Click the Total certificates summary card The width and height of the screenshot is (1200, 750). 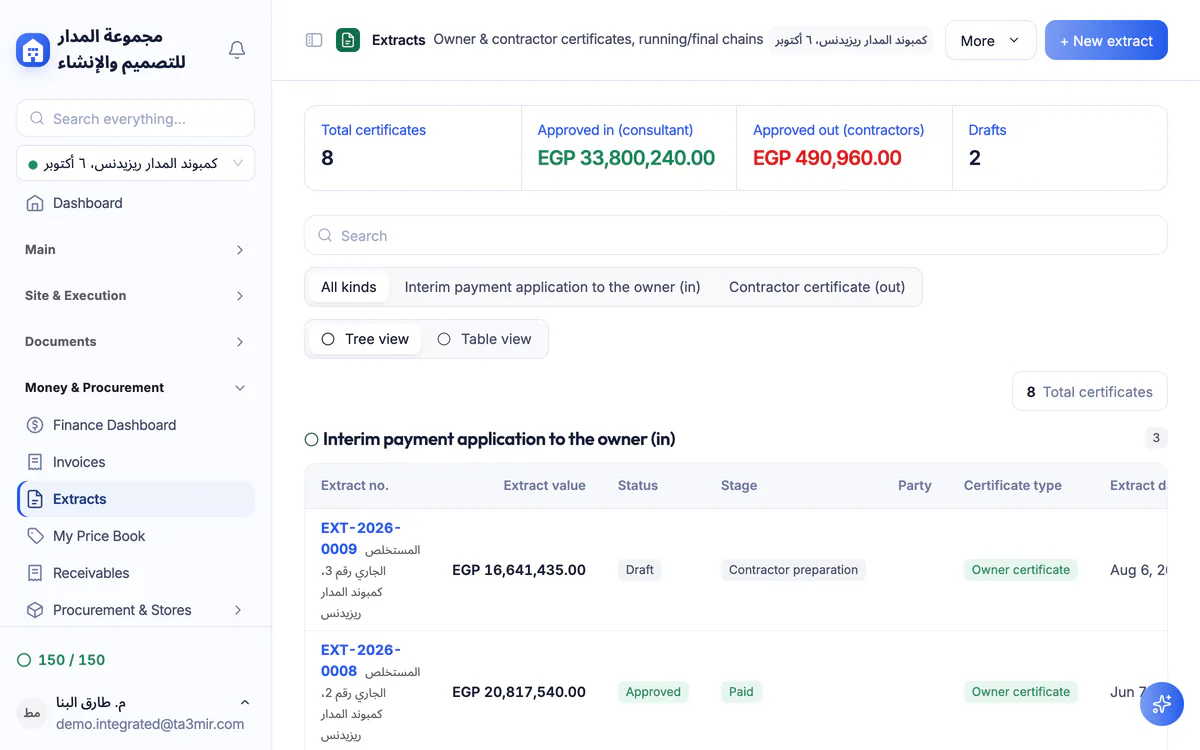413,147
